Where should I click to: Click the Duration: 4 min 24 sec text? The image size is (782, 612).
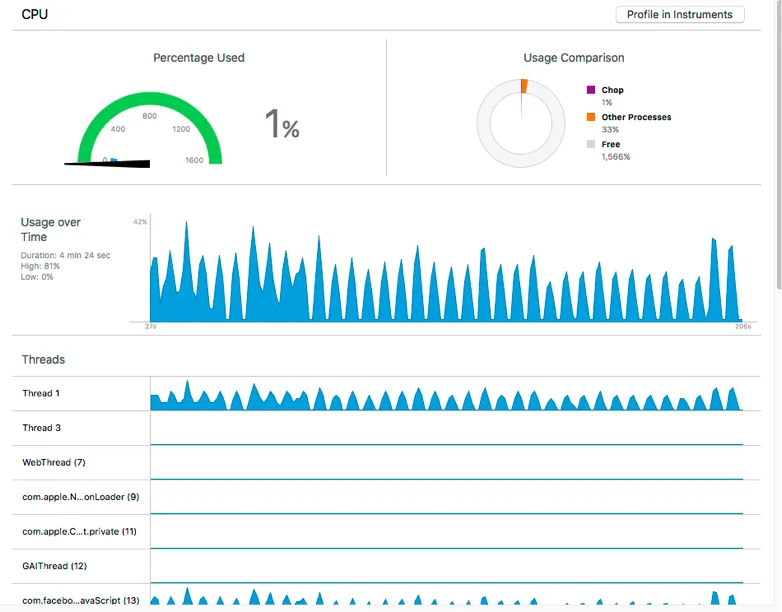pos(65,255)
